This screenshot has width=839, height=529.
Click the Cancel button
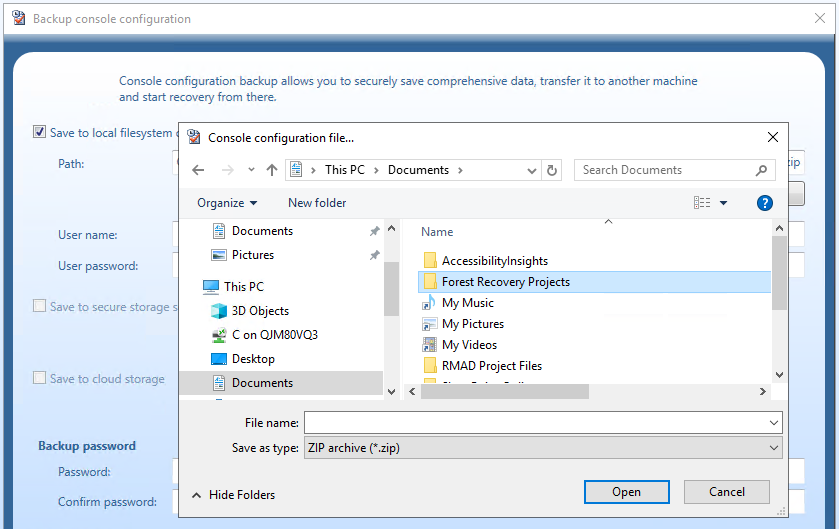pyautogui.click(x=727, y=492)
